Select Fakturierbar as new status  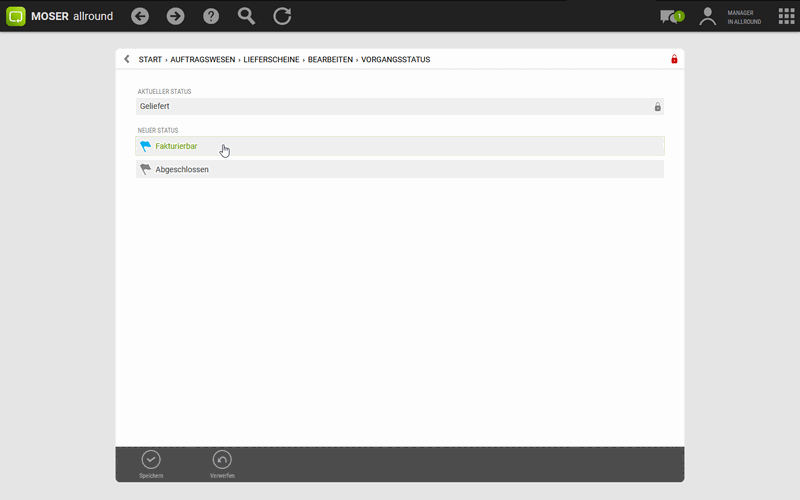tap(400, 146)
